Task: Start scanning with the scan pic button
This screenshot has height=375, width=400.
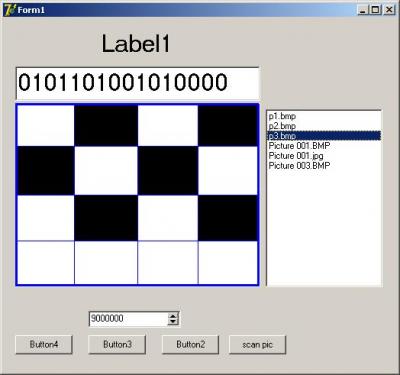Action: 257,345
